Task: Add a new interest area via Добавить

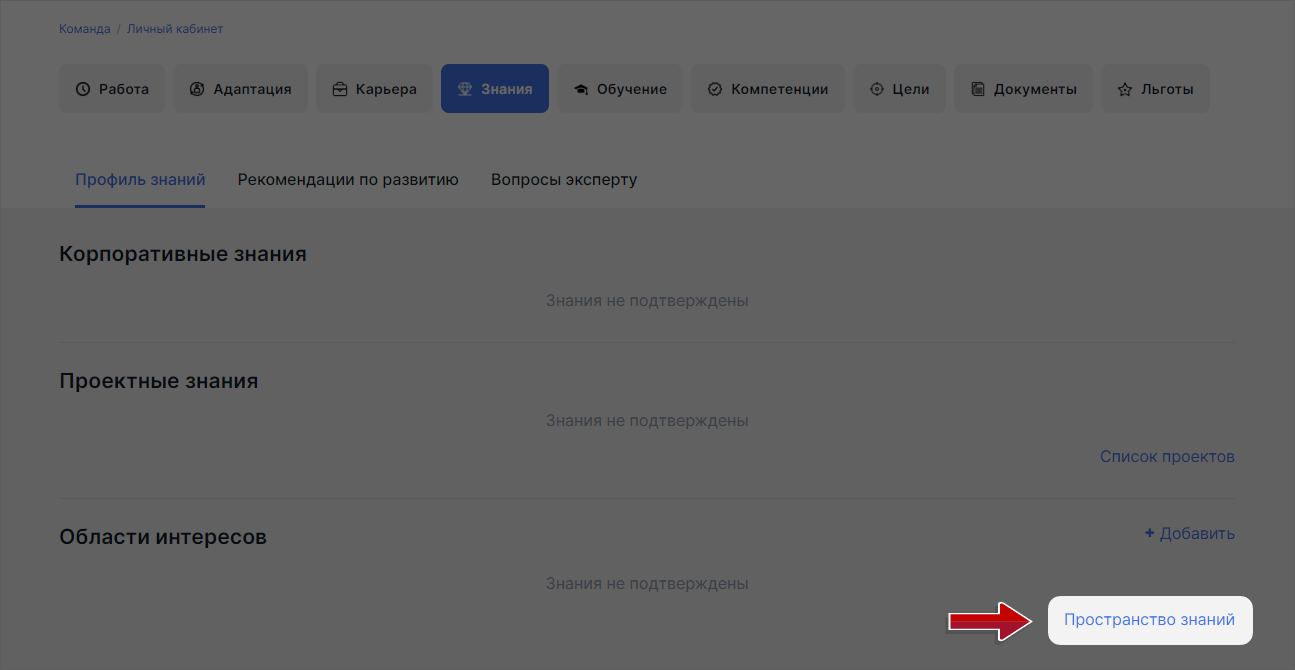Action: tap(1190, 533)
